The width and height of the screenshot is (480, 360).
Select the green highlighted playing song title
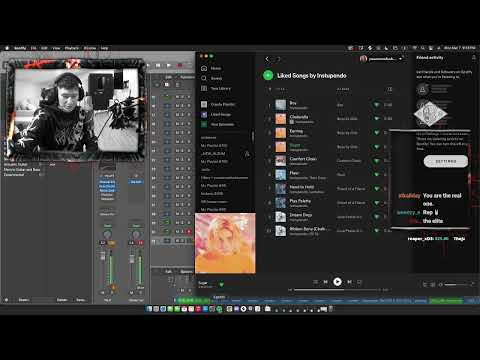click(295, 145)
